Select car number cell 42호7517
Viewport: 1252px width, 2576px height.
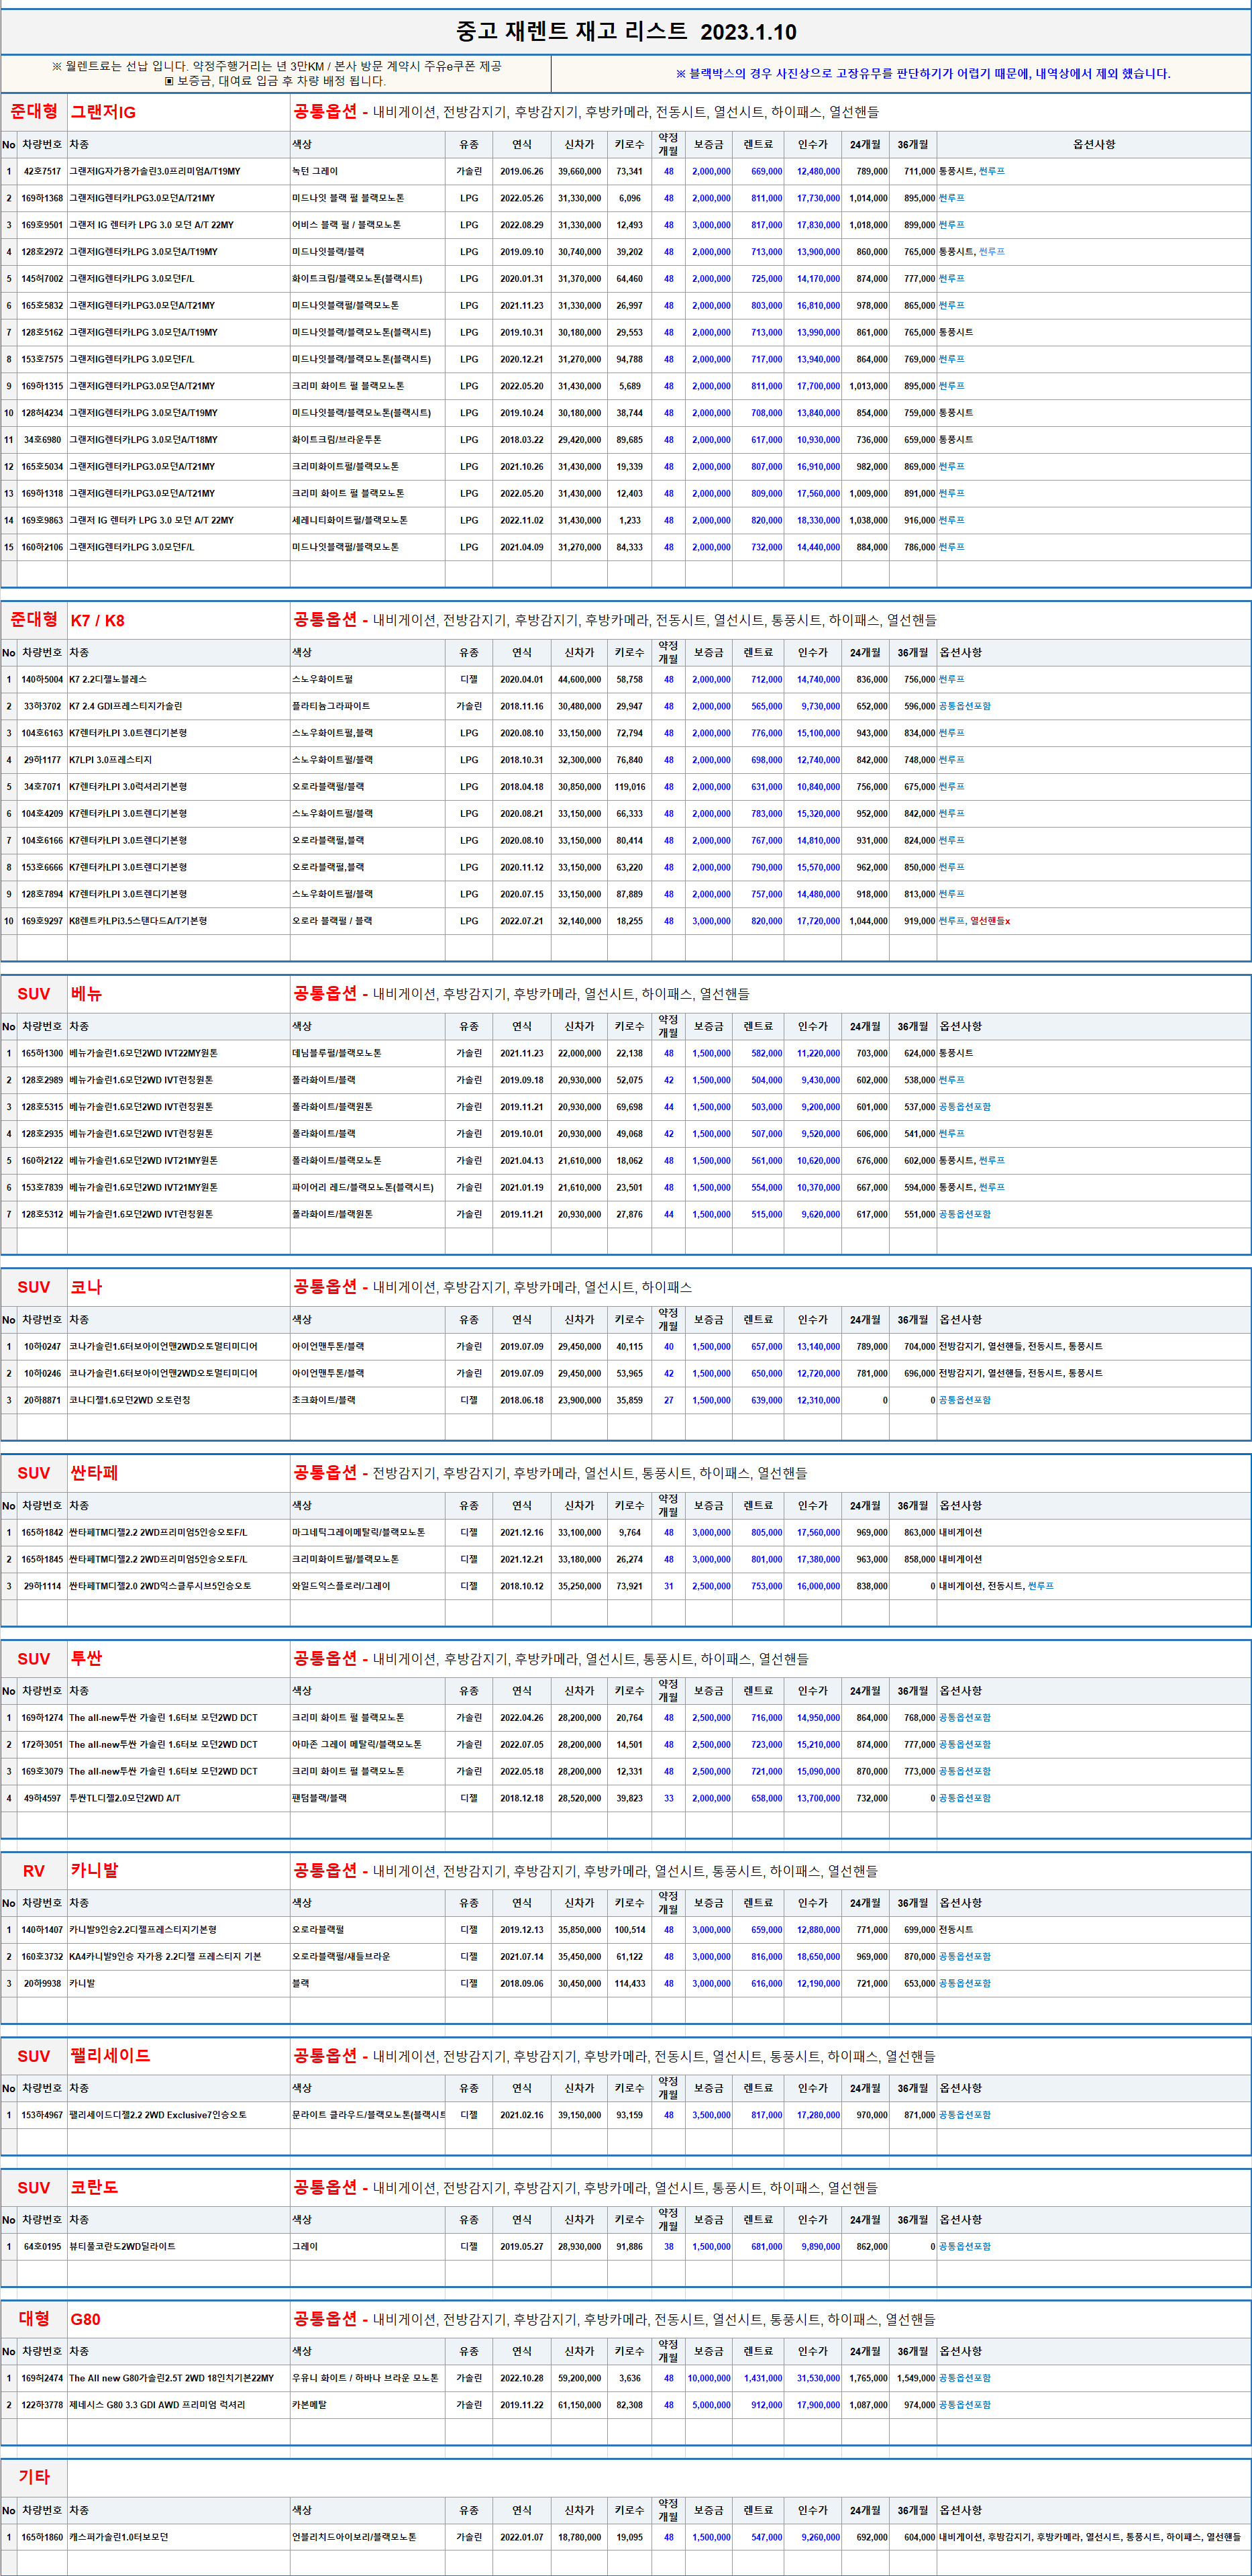tap(42, 171)
